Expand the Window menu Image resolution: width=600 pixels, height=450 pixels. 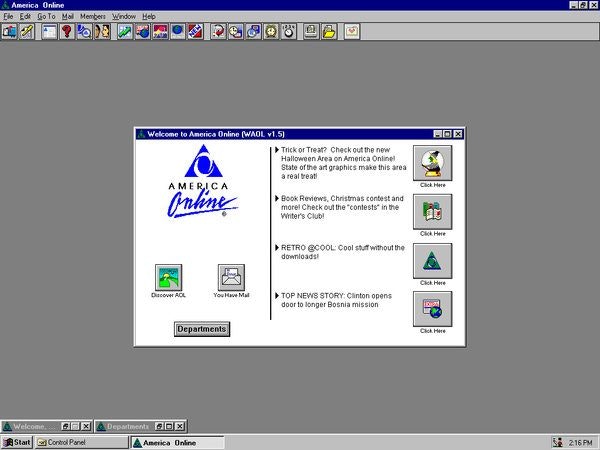click(124, 17)
